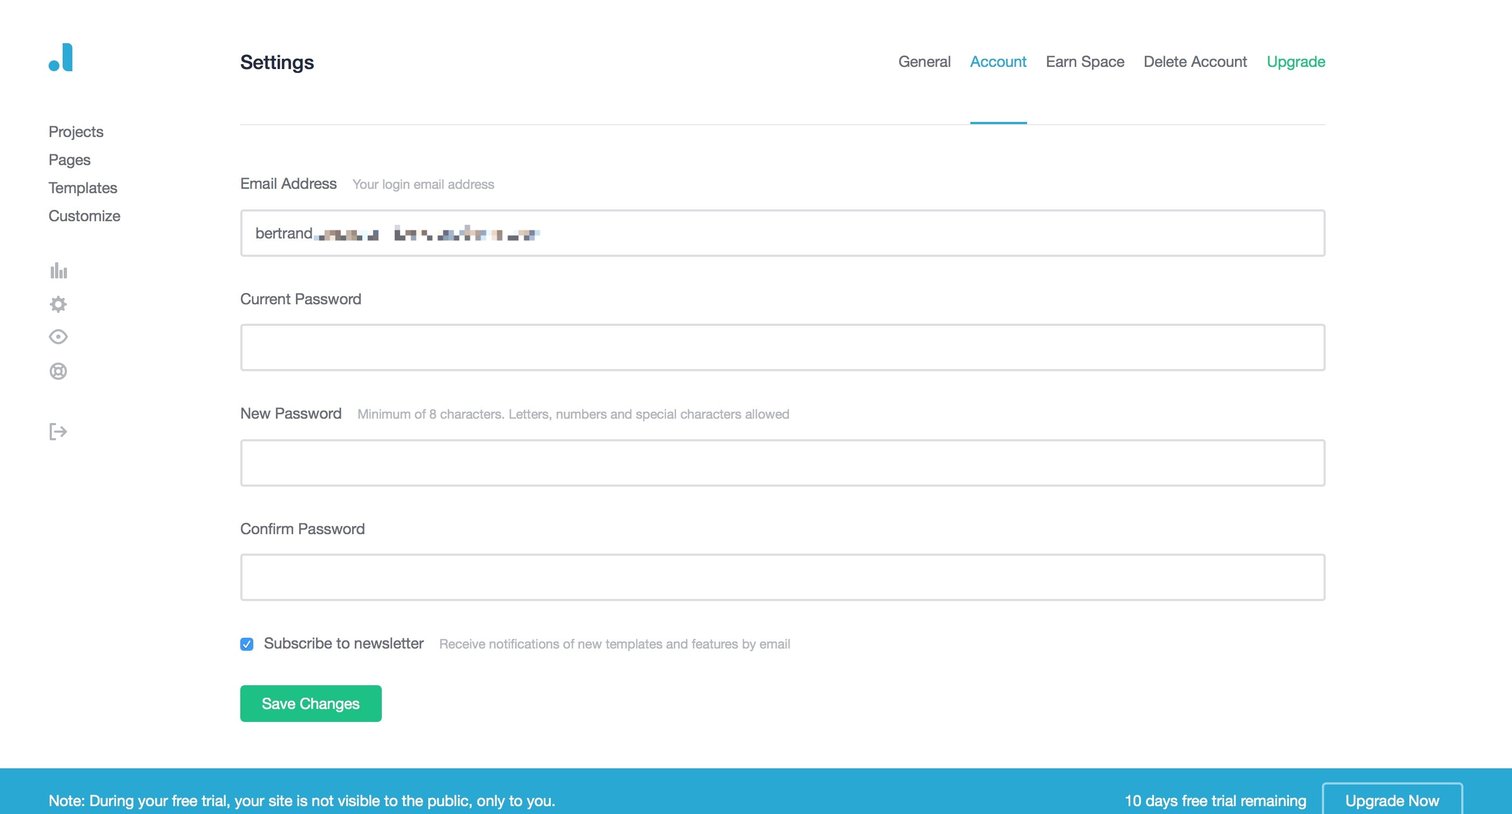The width and height of the screenshot is (1512, 814).
Task: Focus the Email Address field
Action: pyautogui.click(x=783, y=233)
